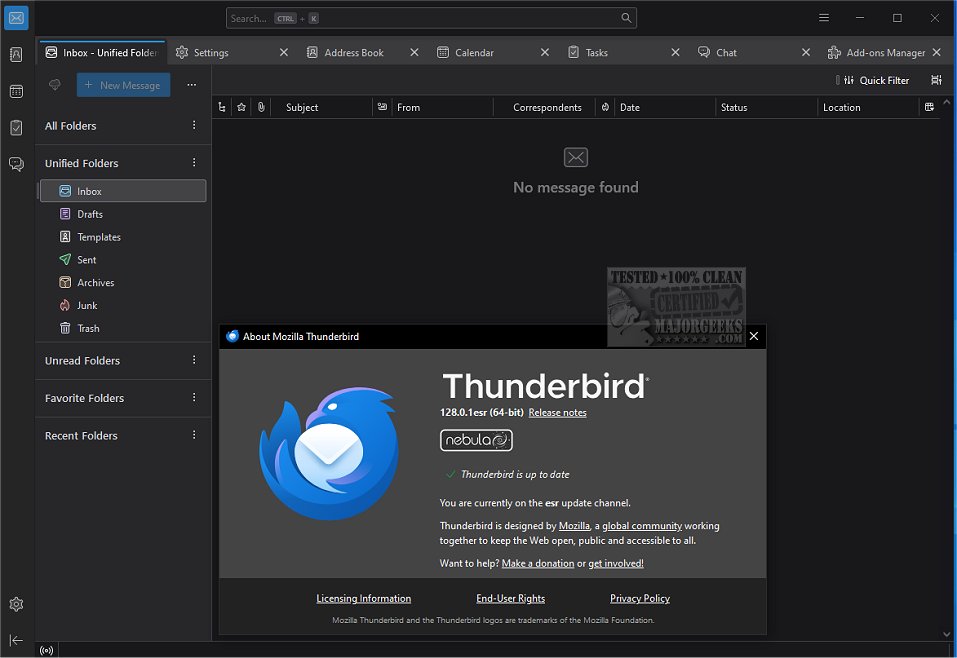The height and width of the screenshot is (658, 957).
Task: Open Chat from the left sidebar icon
Action: tap(16, 164)
